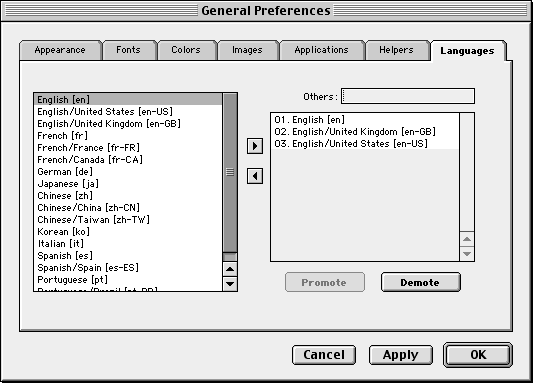Focus the Others text field
This screenshot has height=383, width=533.
[408, 96]
